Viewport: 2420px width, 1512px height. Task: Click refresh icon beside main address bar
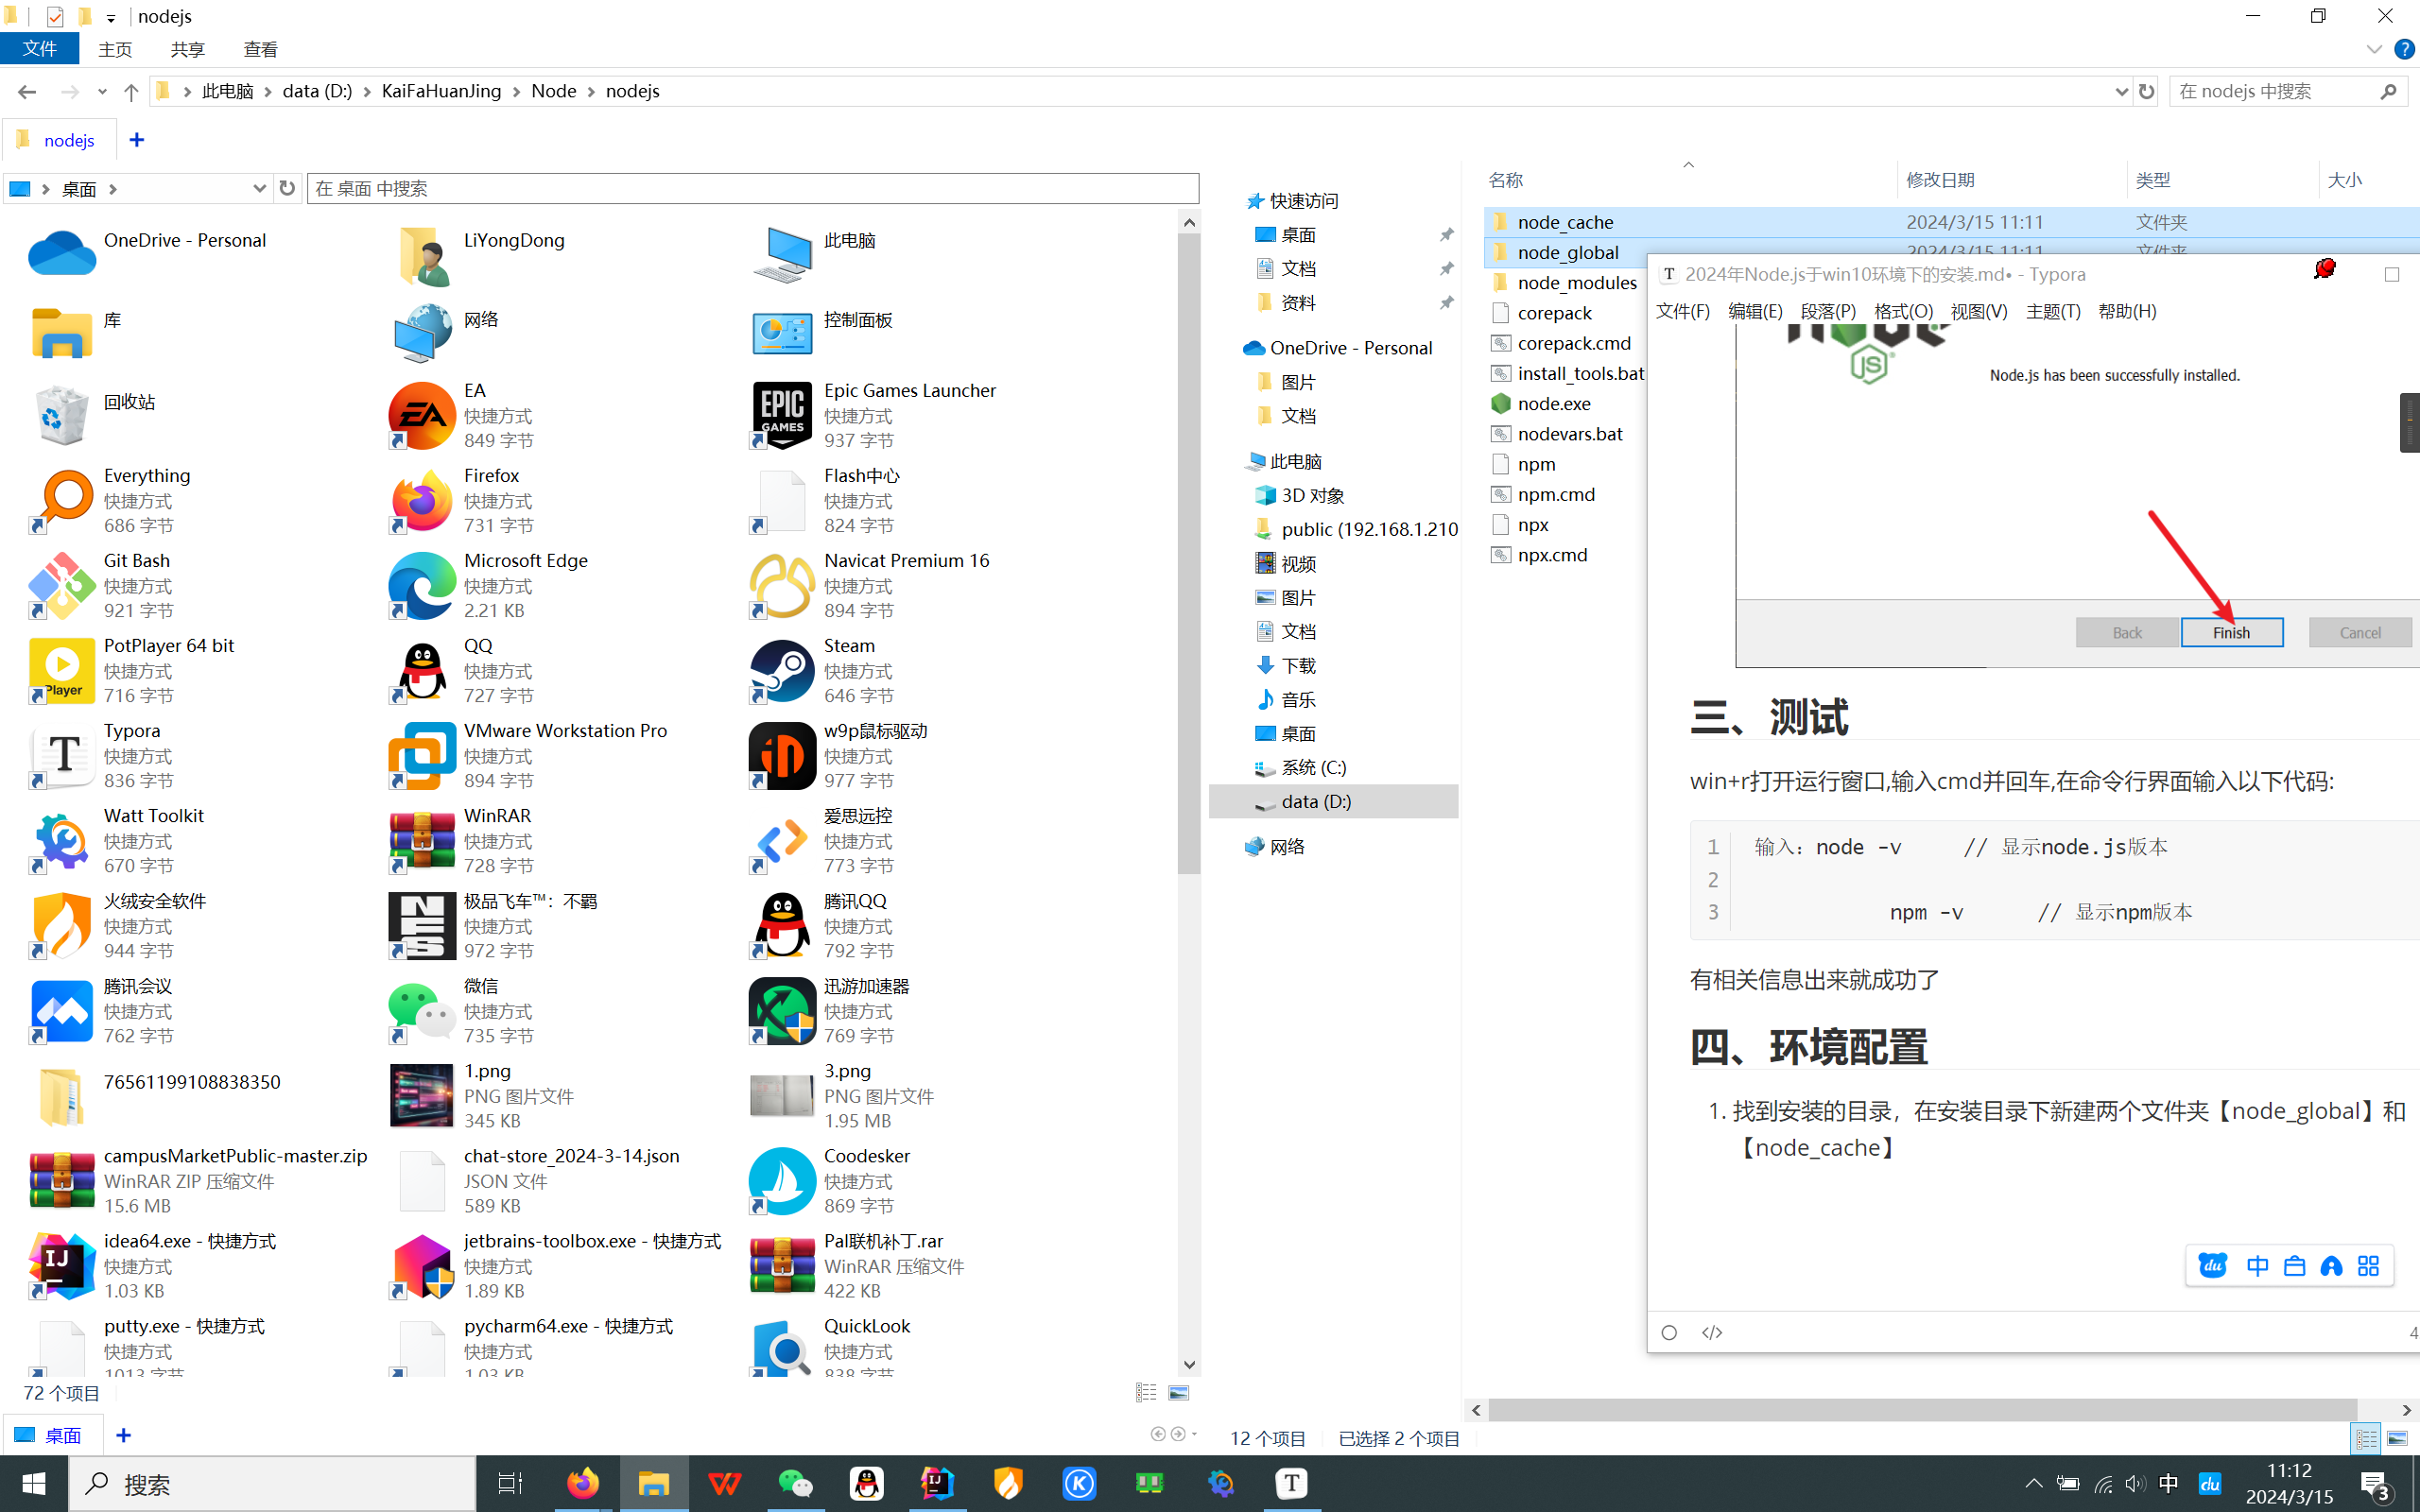[2146, 91]
